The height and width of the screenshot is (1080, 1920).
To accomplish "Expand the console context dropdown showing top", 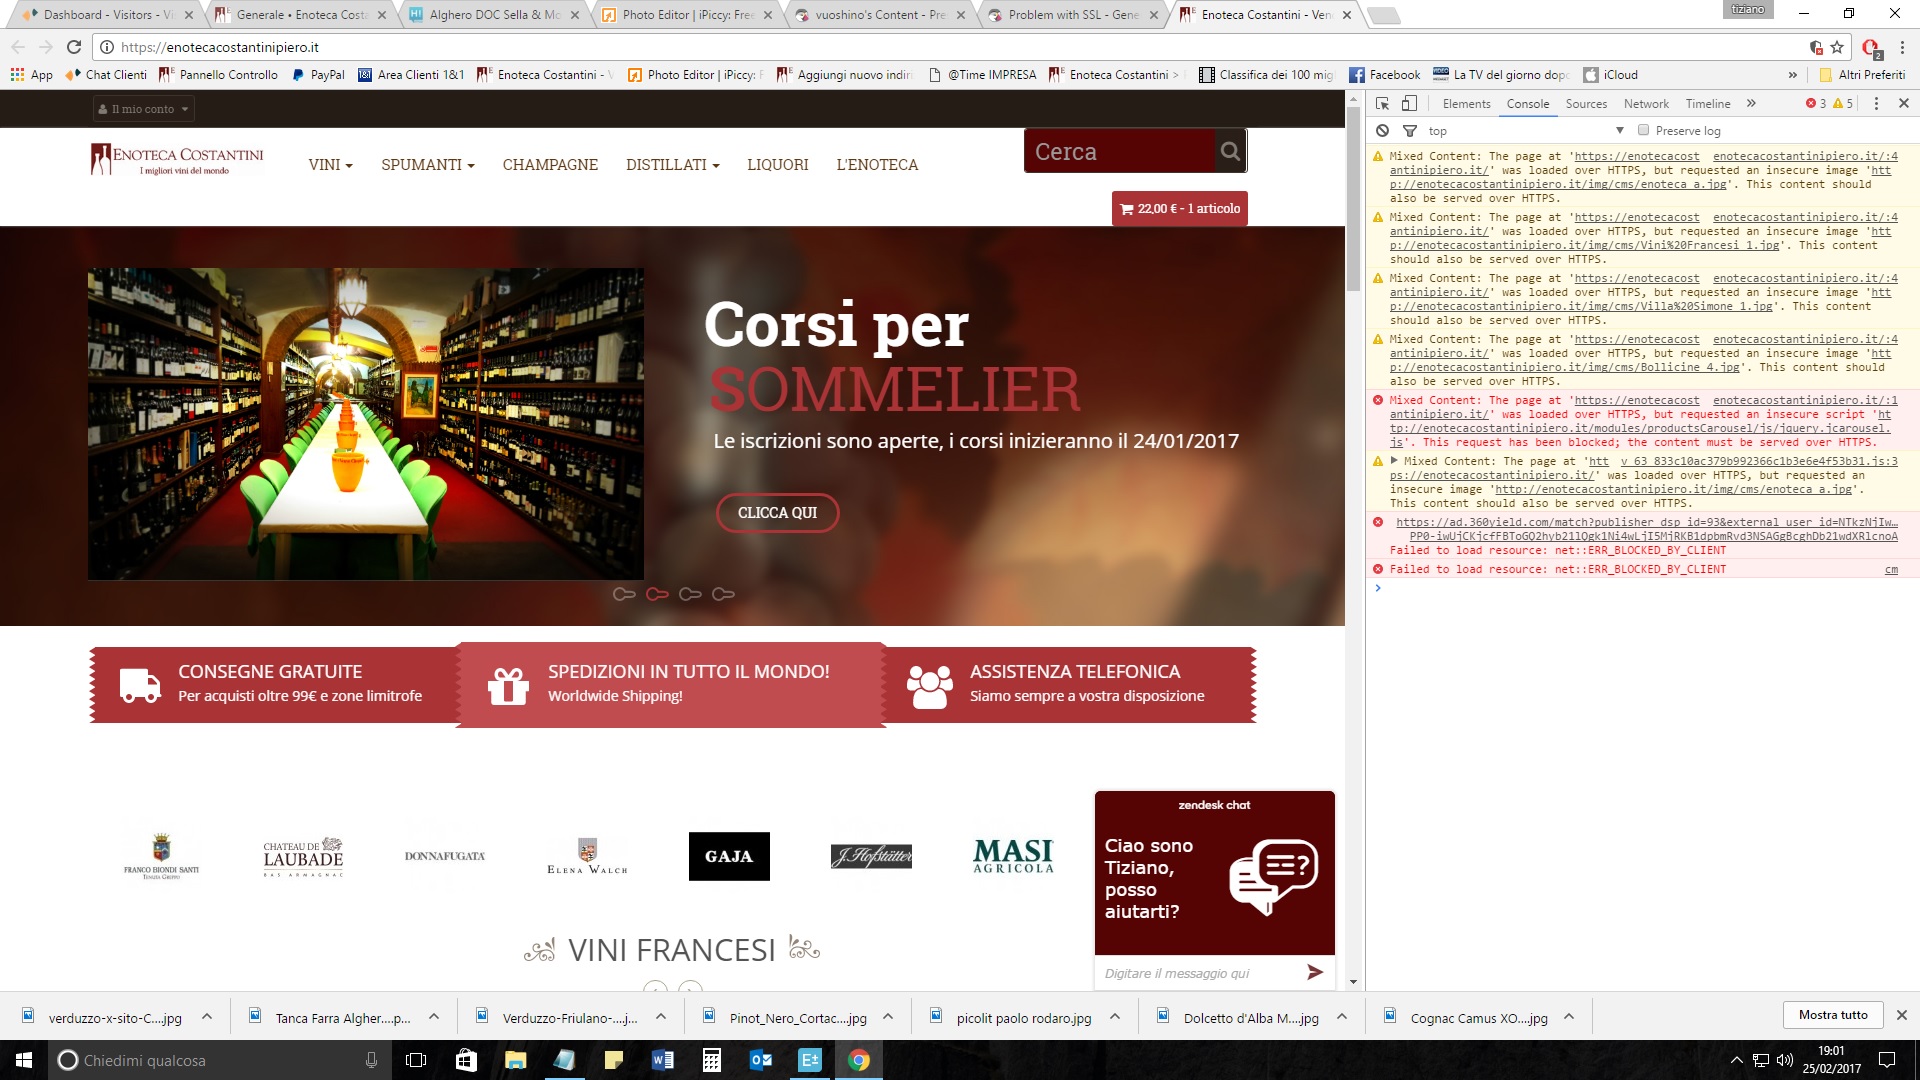I will (x=1619, y=131).
